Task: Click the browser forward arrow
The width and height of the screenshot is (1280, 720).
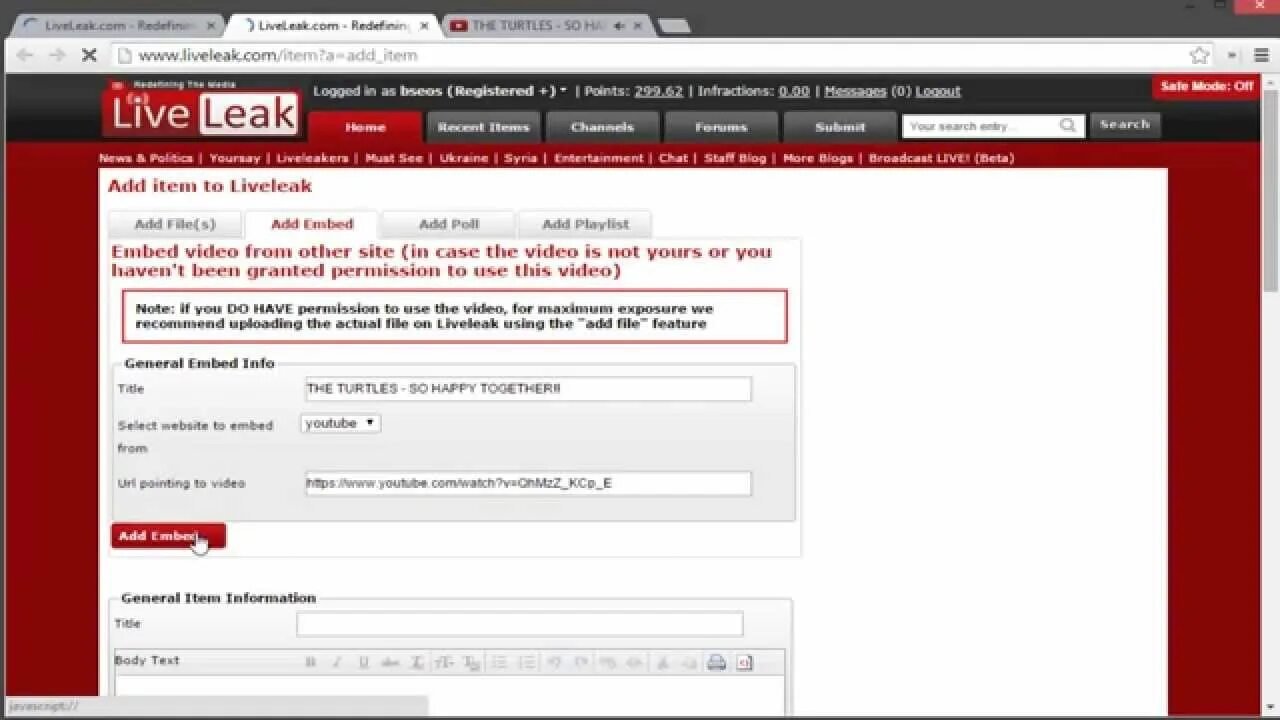Action: tap(57, 56)
